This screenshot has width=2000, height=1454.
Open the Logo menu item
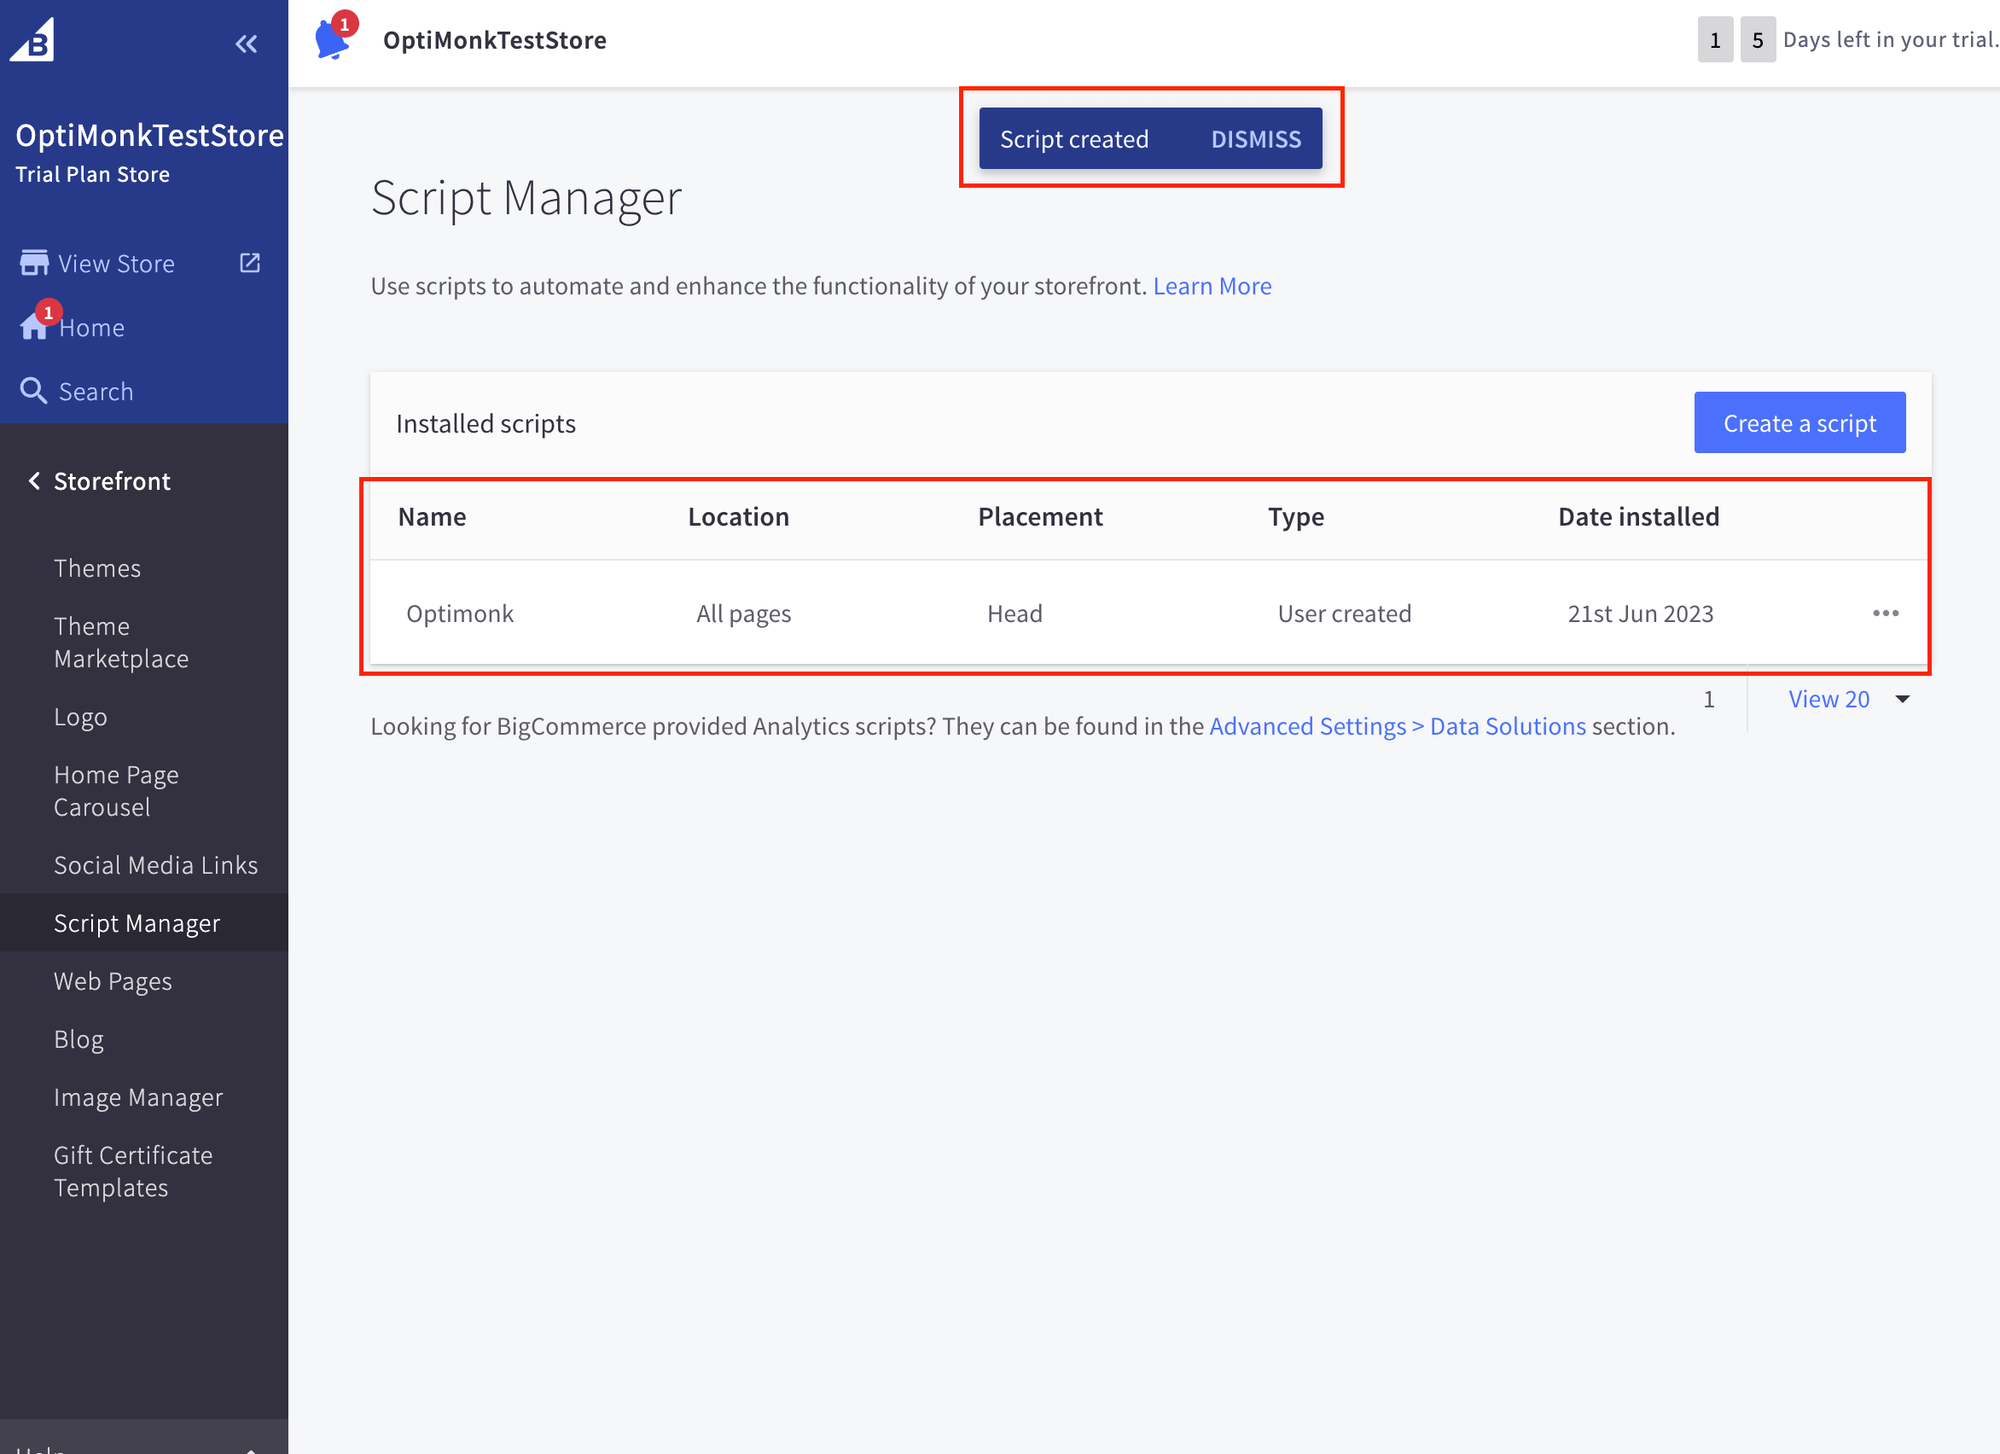[x=80, y=717]
